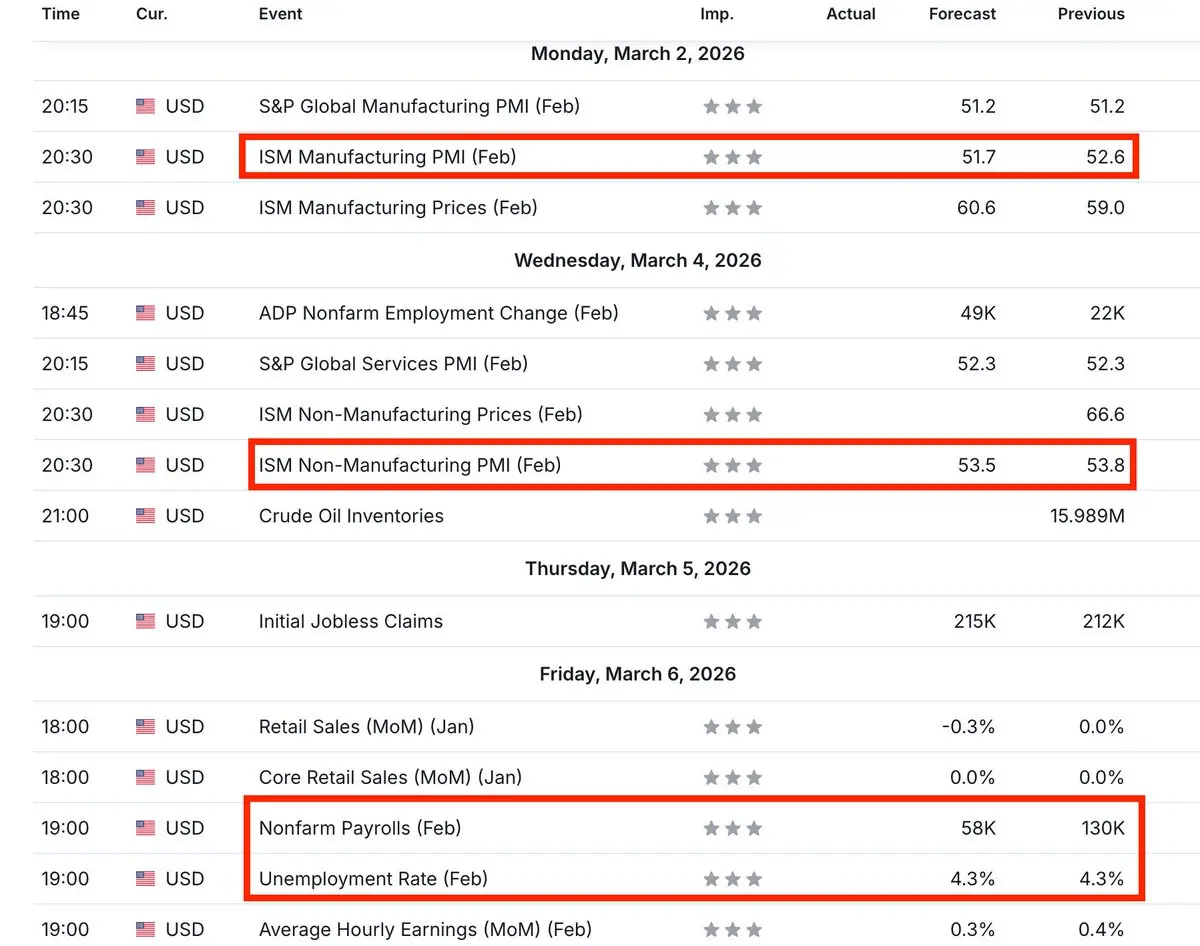
Task: Click importance stars for Retail Sales (MoM)
Action: [x=732, y=727]
